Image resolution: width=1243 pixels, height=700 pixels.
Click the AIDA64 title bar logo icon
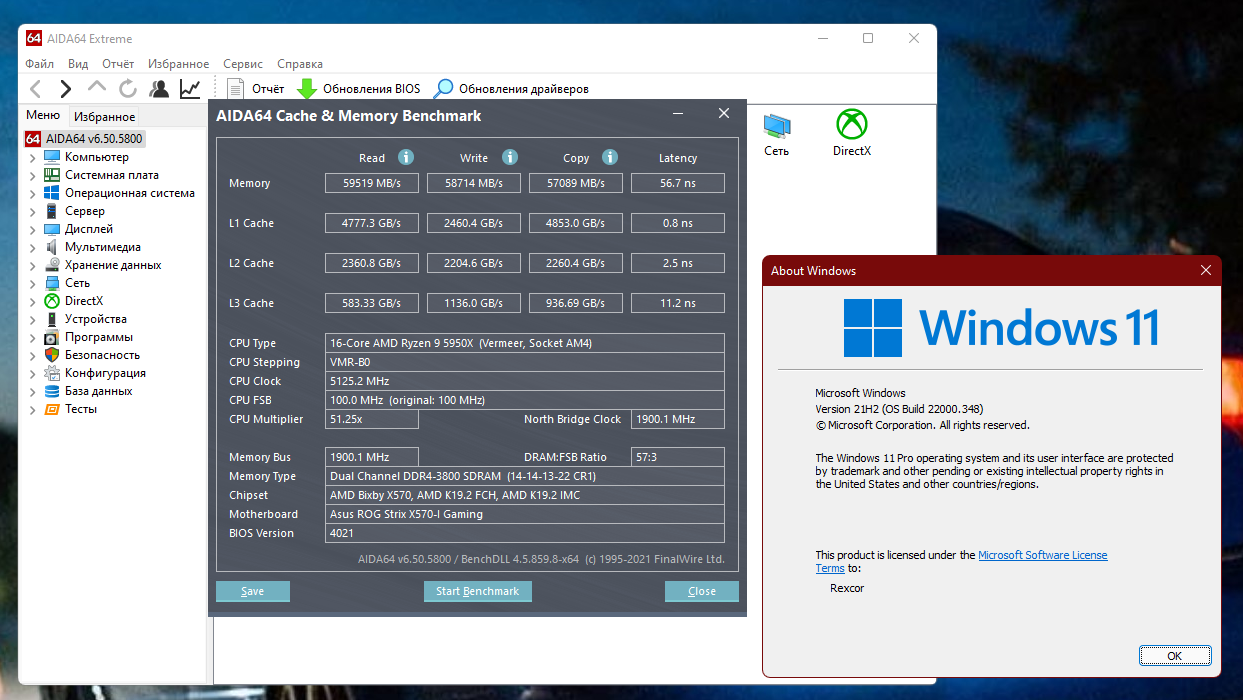pyautogui.click(x=34, y=39)
